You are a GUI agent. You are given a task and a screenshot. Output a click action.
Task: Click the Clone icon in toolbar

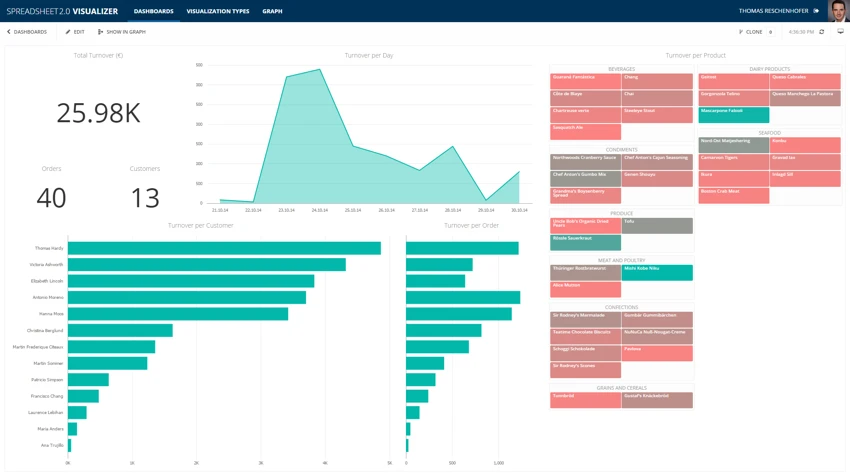point(741,32)
